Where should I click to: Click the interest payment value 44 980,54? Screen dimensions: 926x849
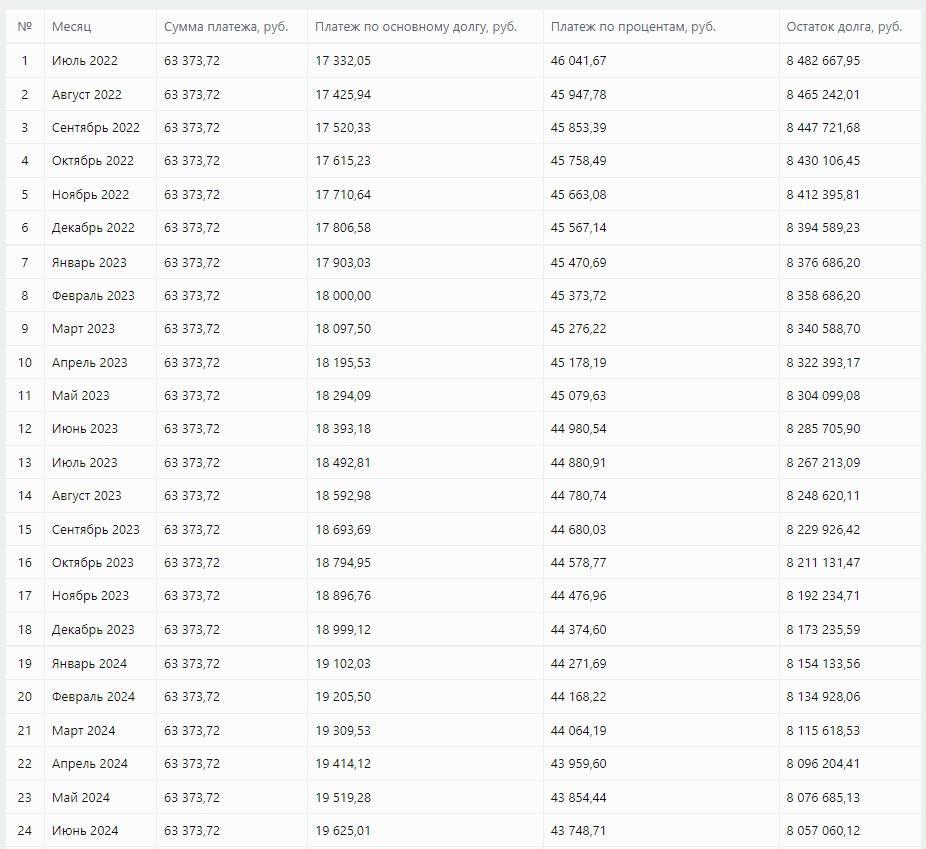click(x=578, y=429)
